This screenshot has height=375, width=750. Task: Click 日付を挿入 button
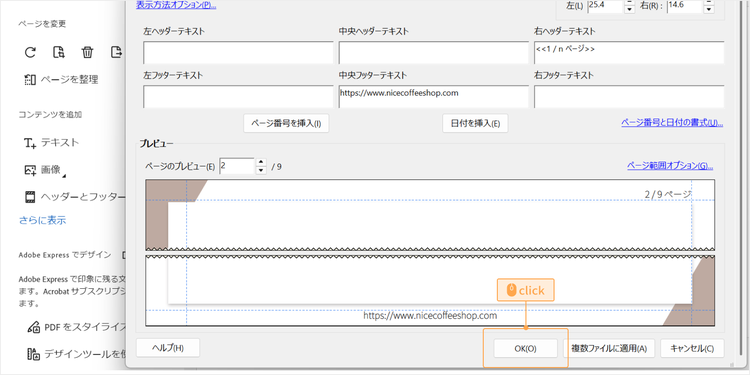tap(475, 123)
